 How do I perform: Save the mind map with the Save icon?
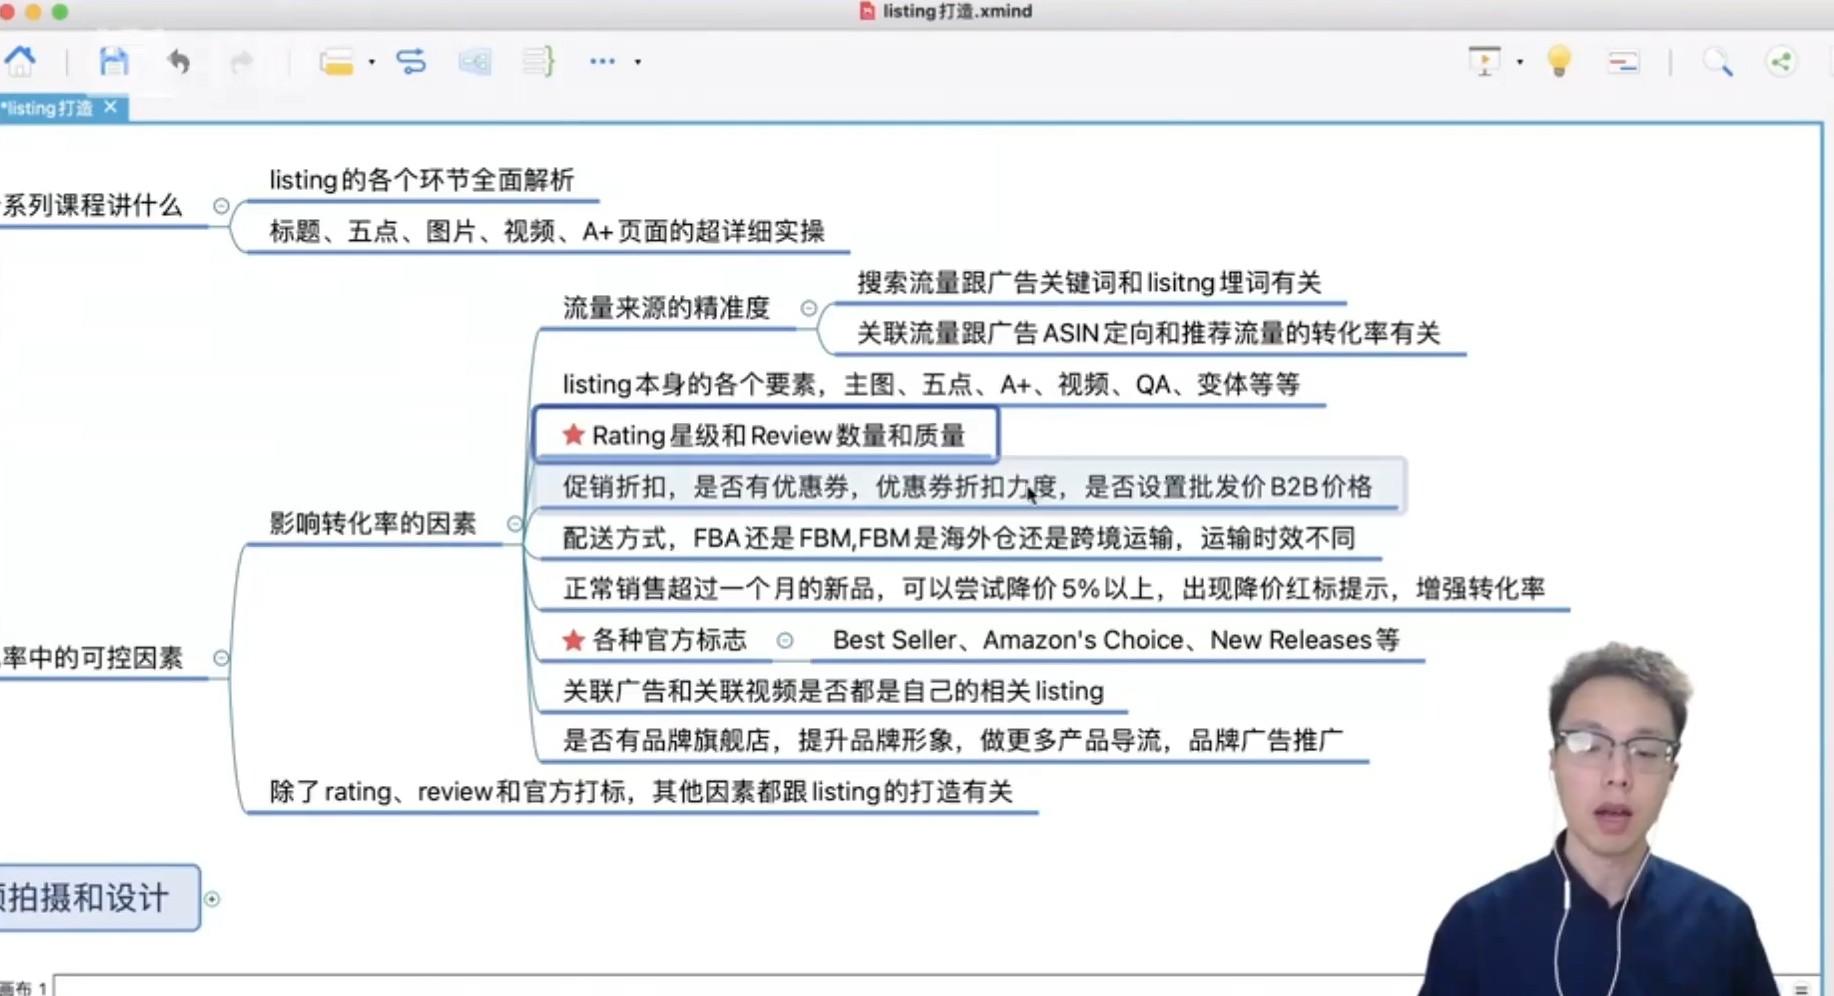pos(114,61)
